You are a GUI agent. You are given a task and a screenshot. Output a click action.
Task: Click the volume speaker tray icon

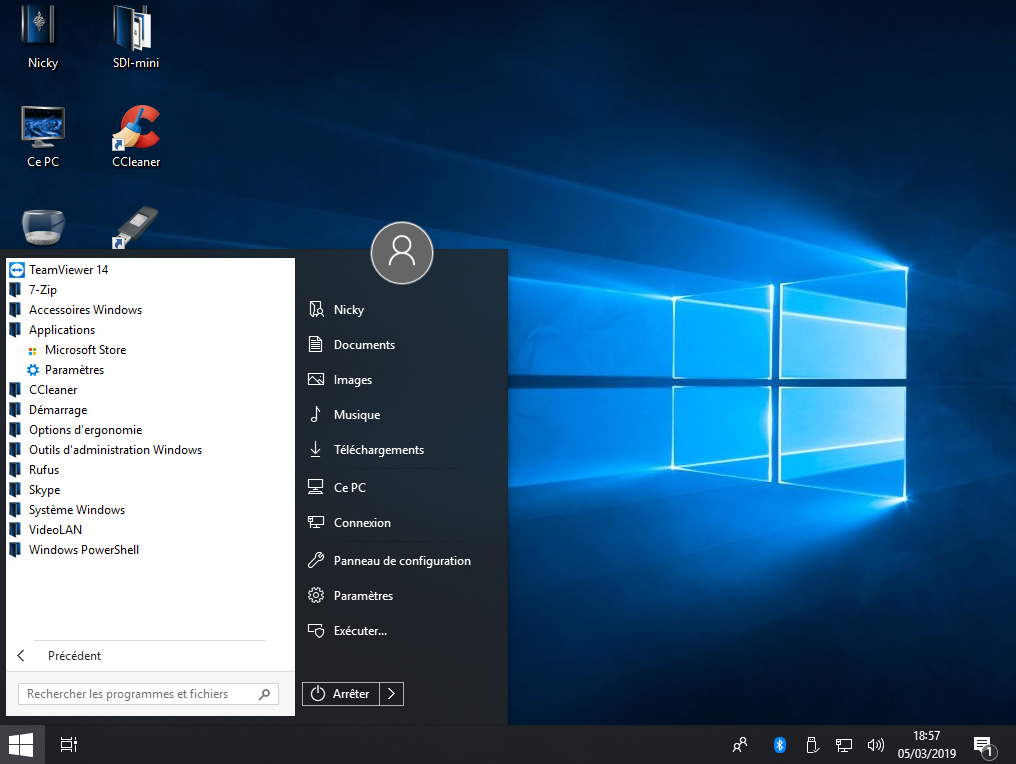(x=875, y=745)
